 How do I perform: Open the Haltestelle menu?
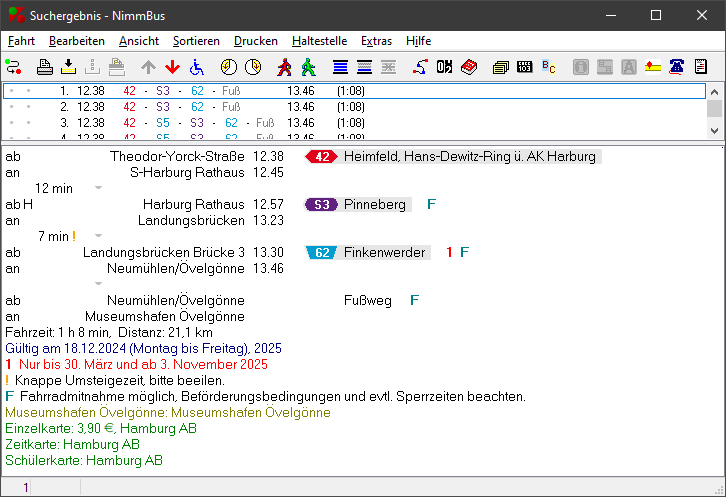click(x=318, y=41)
